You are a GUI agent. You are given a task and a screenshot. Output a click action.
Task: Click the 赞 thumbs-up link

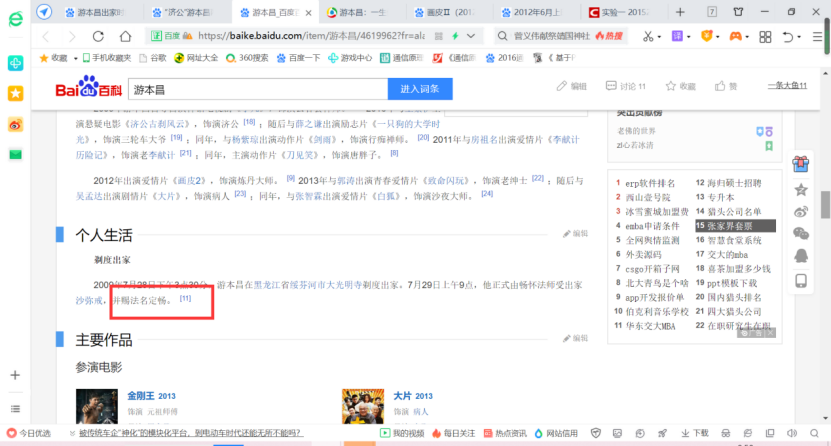coord(726,86)
